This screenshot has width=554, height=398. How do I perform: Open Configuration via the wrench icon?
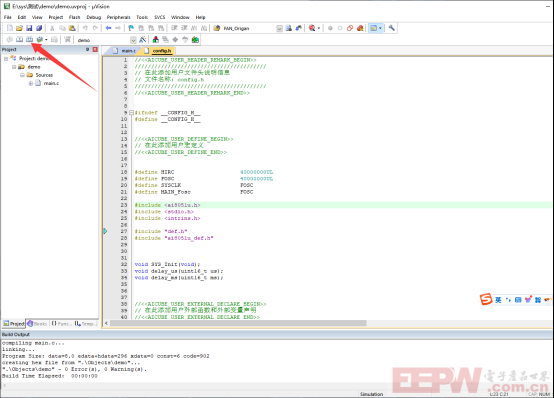(391, 28)
